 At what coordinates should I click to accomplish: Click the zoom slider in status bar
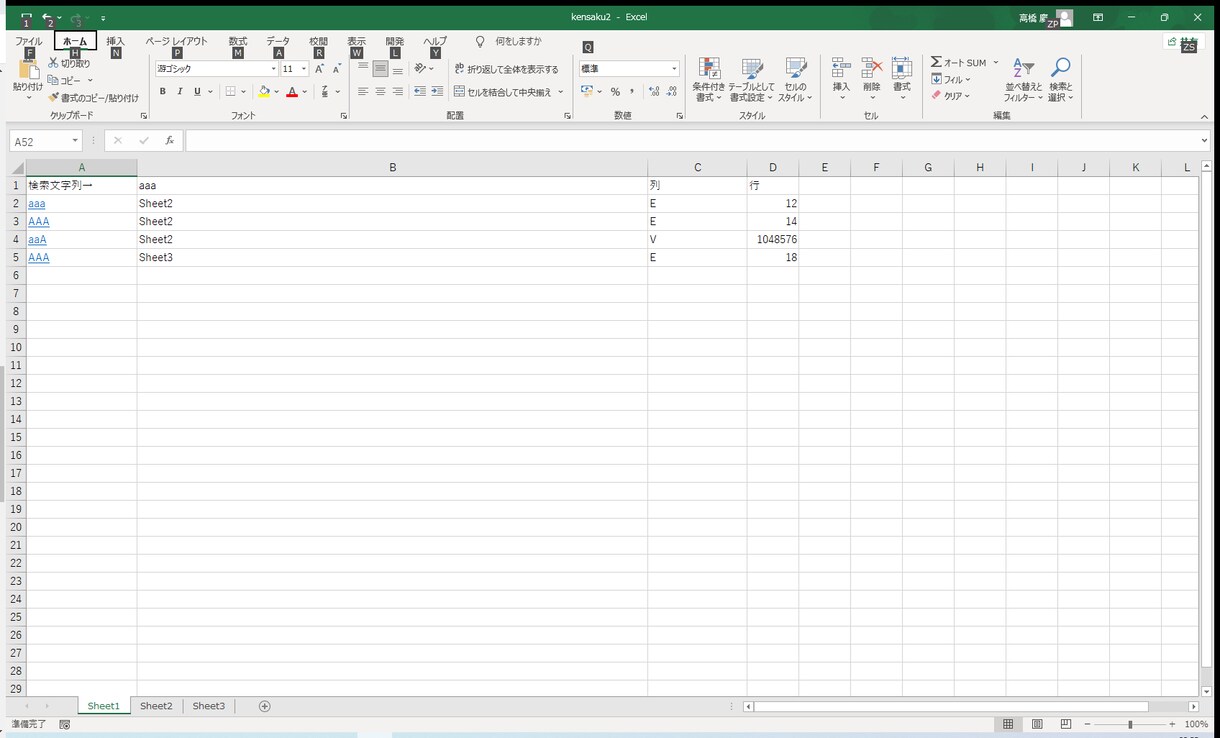[1130, 724]
